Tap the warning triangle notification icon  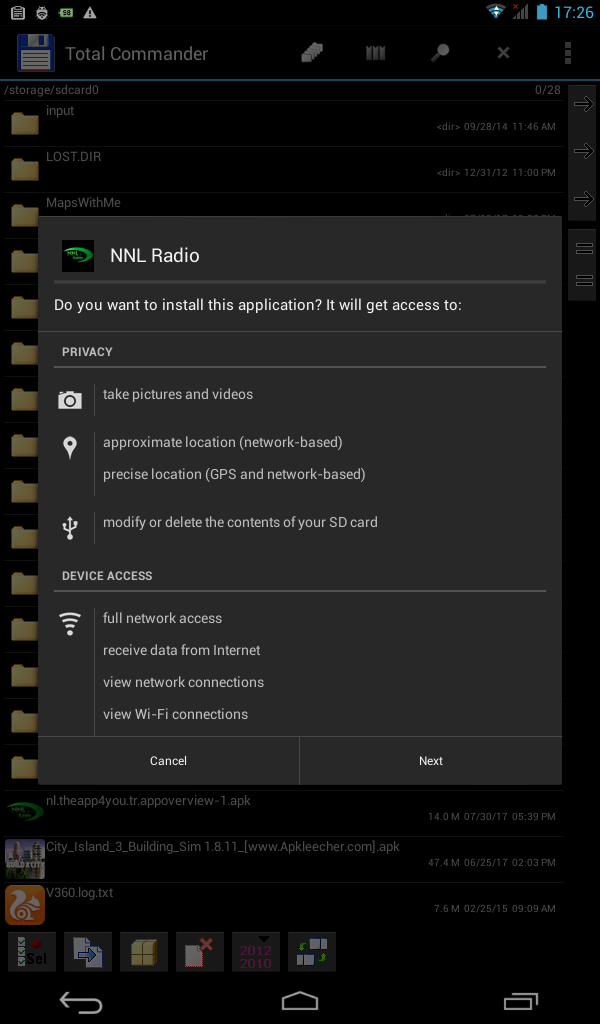click(89, 12)
